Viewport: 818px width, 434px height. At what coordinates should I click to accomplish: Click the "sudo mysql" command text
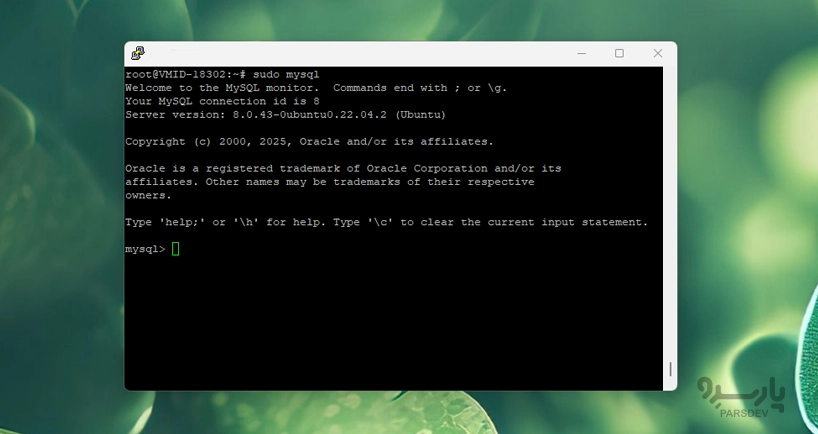(x=289, y=75)
